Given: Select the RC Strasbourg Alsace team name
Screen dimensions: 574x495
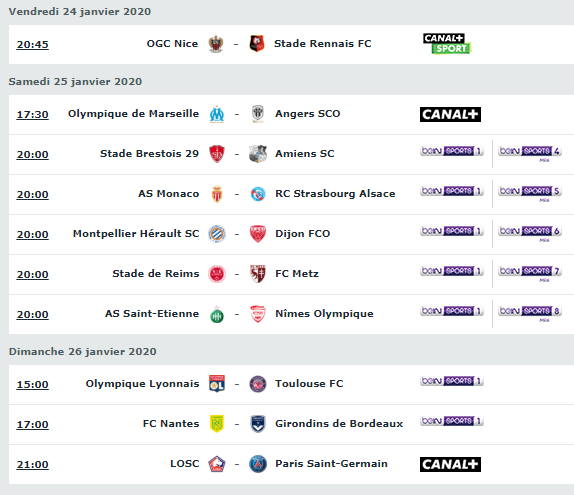Looking at the screenshot, I should 335,194.
